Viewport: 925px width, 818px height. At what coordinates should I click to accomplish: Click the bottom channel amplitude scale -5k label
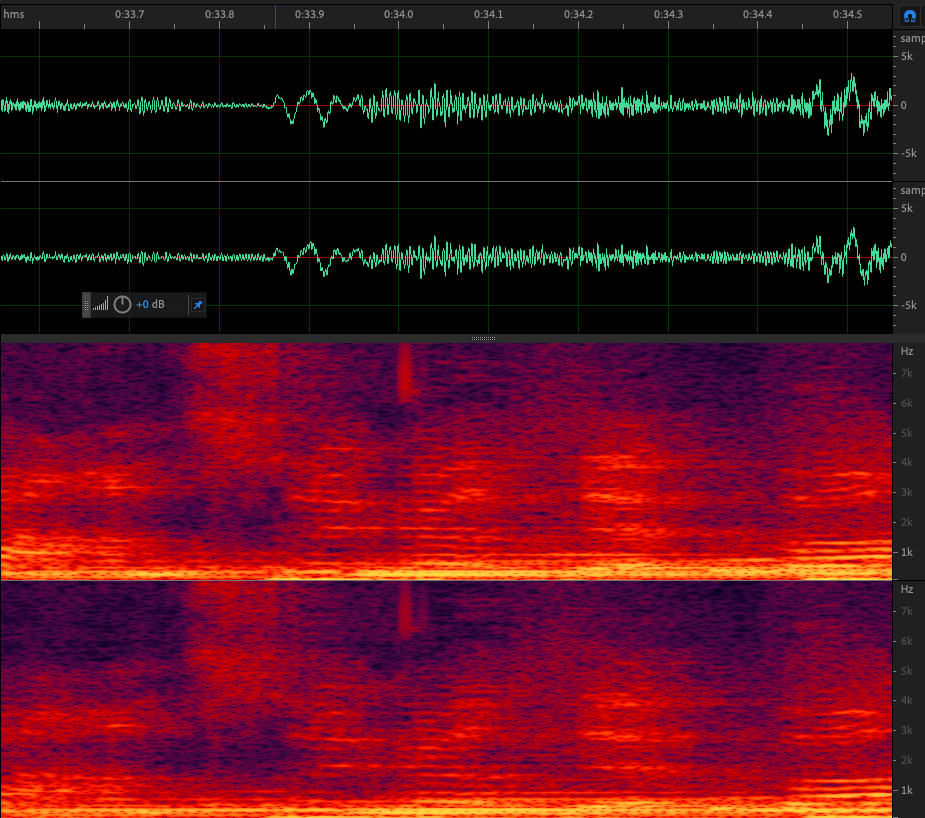coord(907,306)
